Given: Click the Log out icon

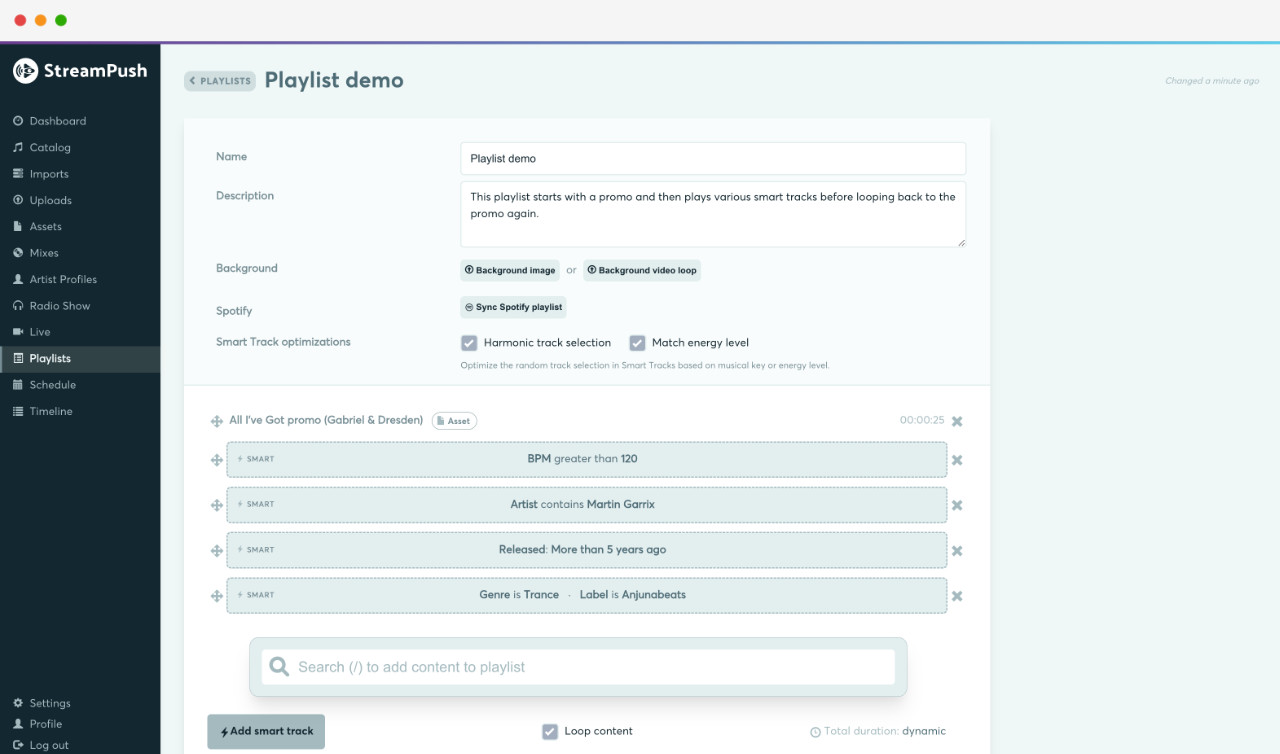Looking at the screenshot, I should click(17, 745).
